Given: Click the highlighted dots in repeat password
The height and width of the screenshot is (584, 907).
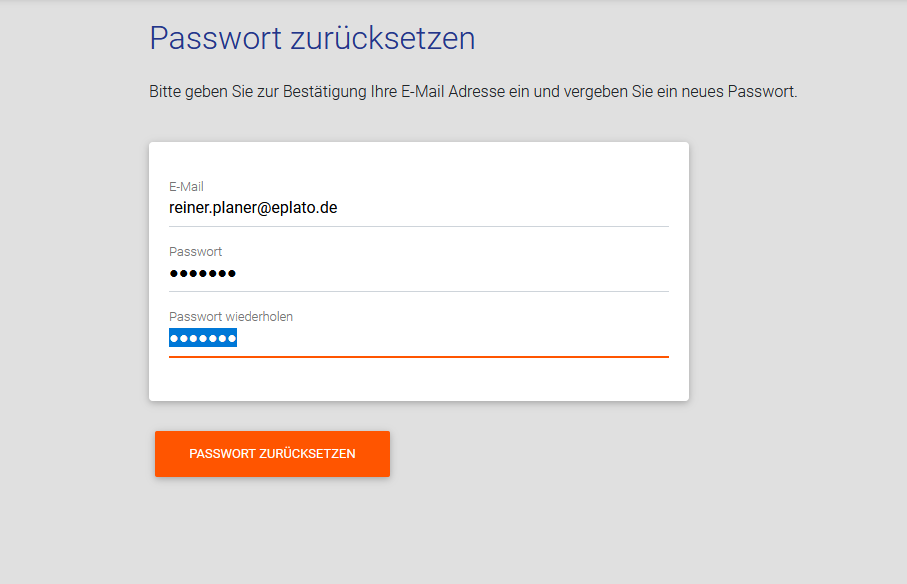Looking at the screenshot, I should pos(203,338).
